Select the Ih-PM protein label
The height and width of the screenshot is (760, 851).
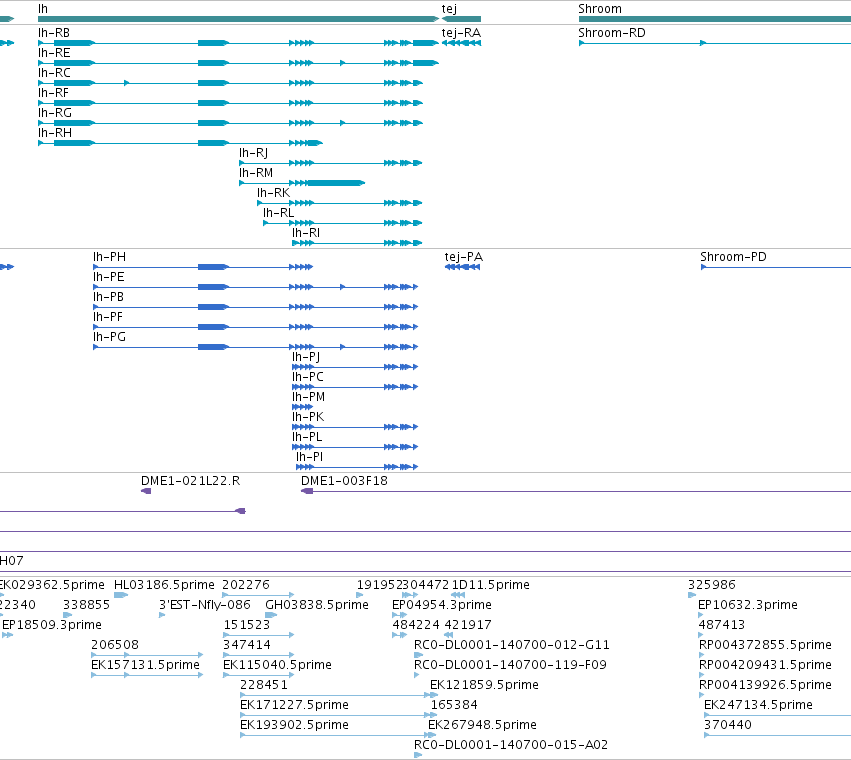click(x=308, y=397)
